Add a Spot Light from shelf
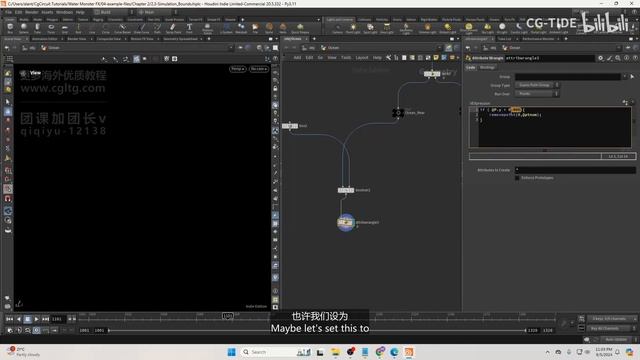640x360 pixels. 370,28
